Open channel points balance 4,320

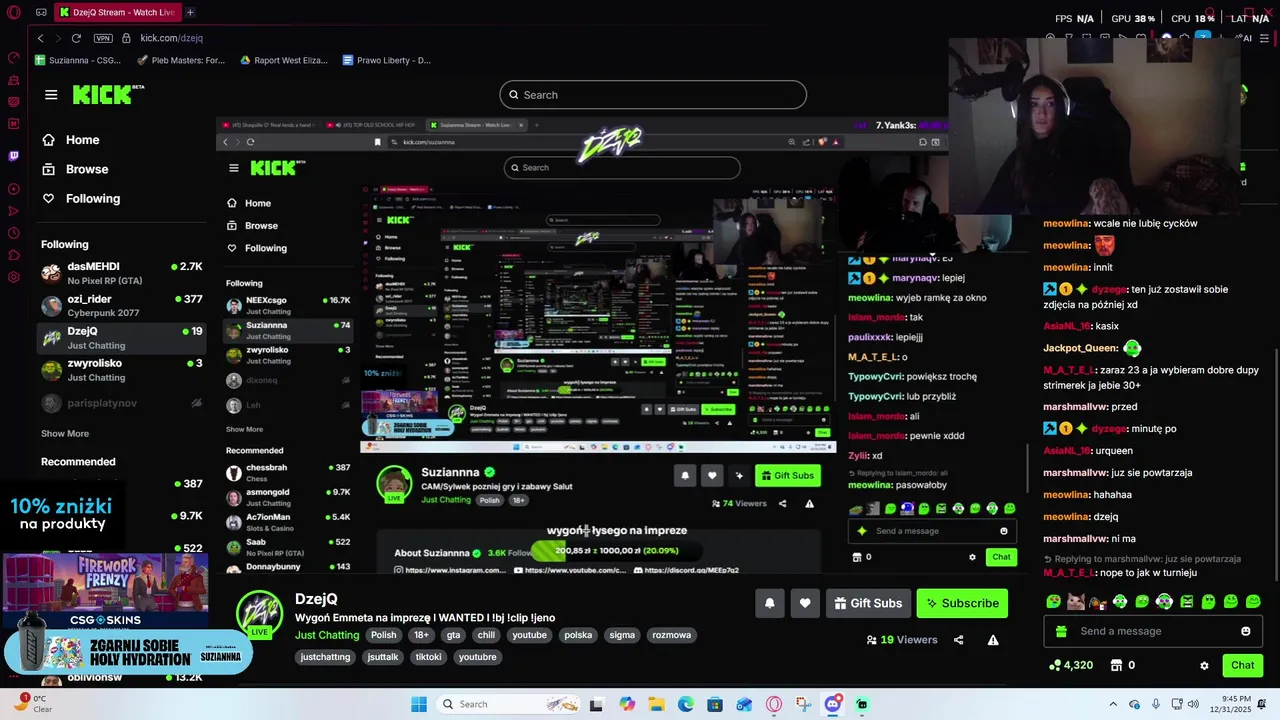coord(1071,665)
